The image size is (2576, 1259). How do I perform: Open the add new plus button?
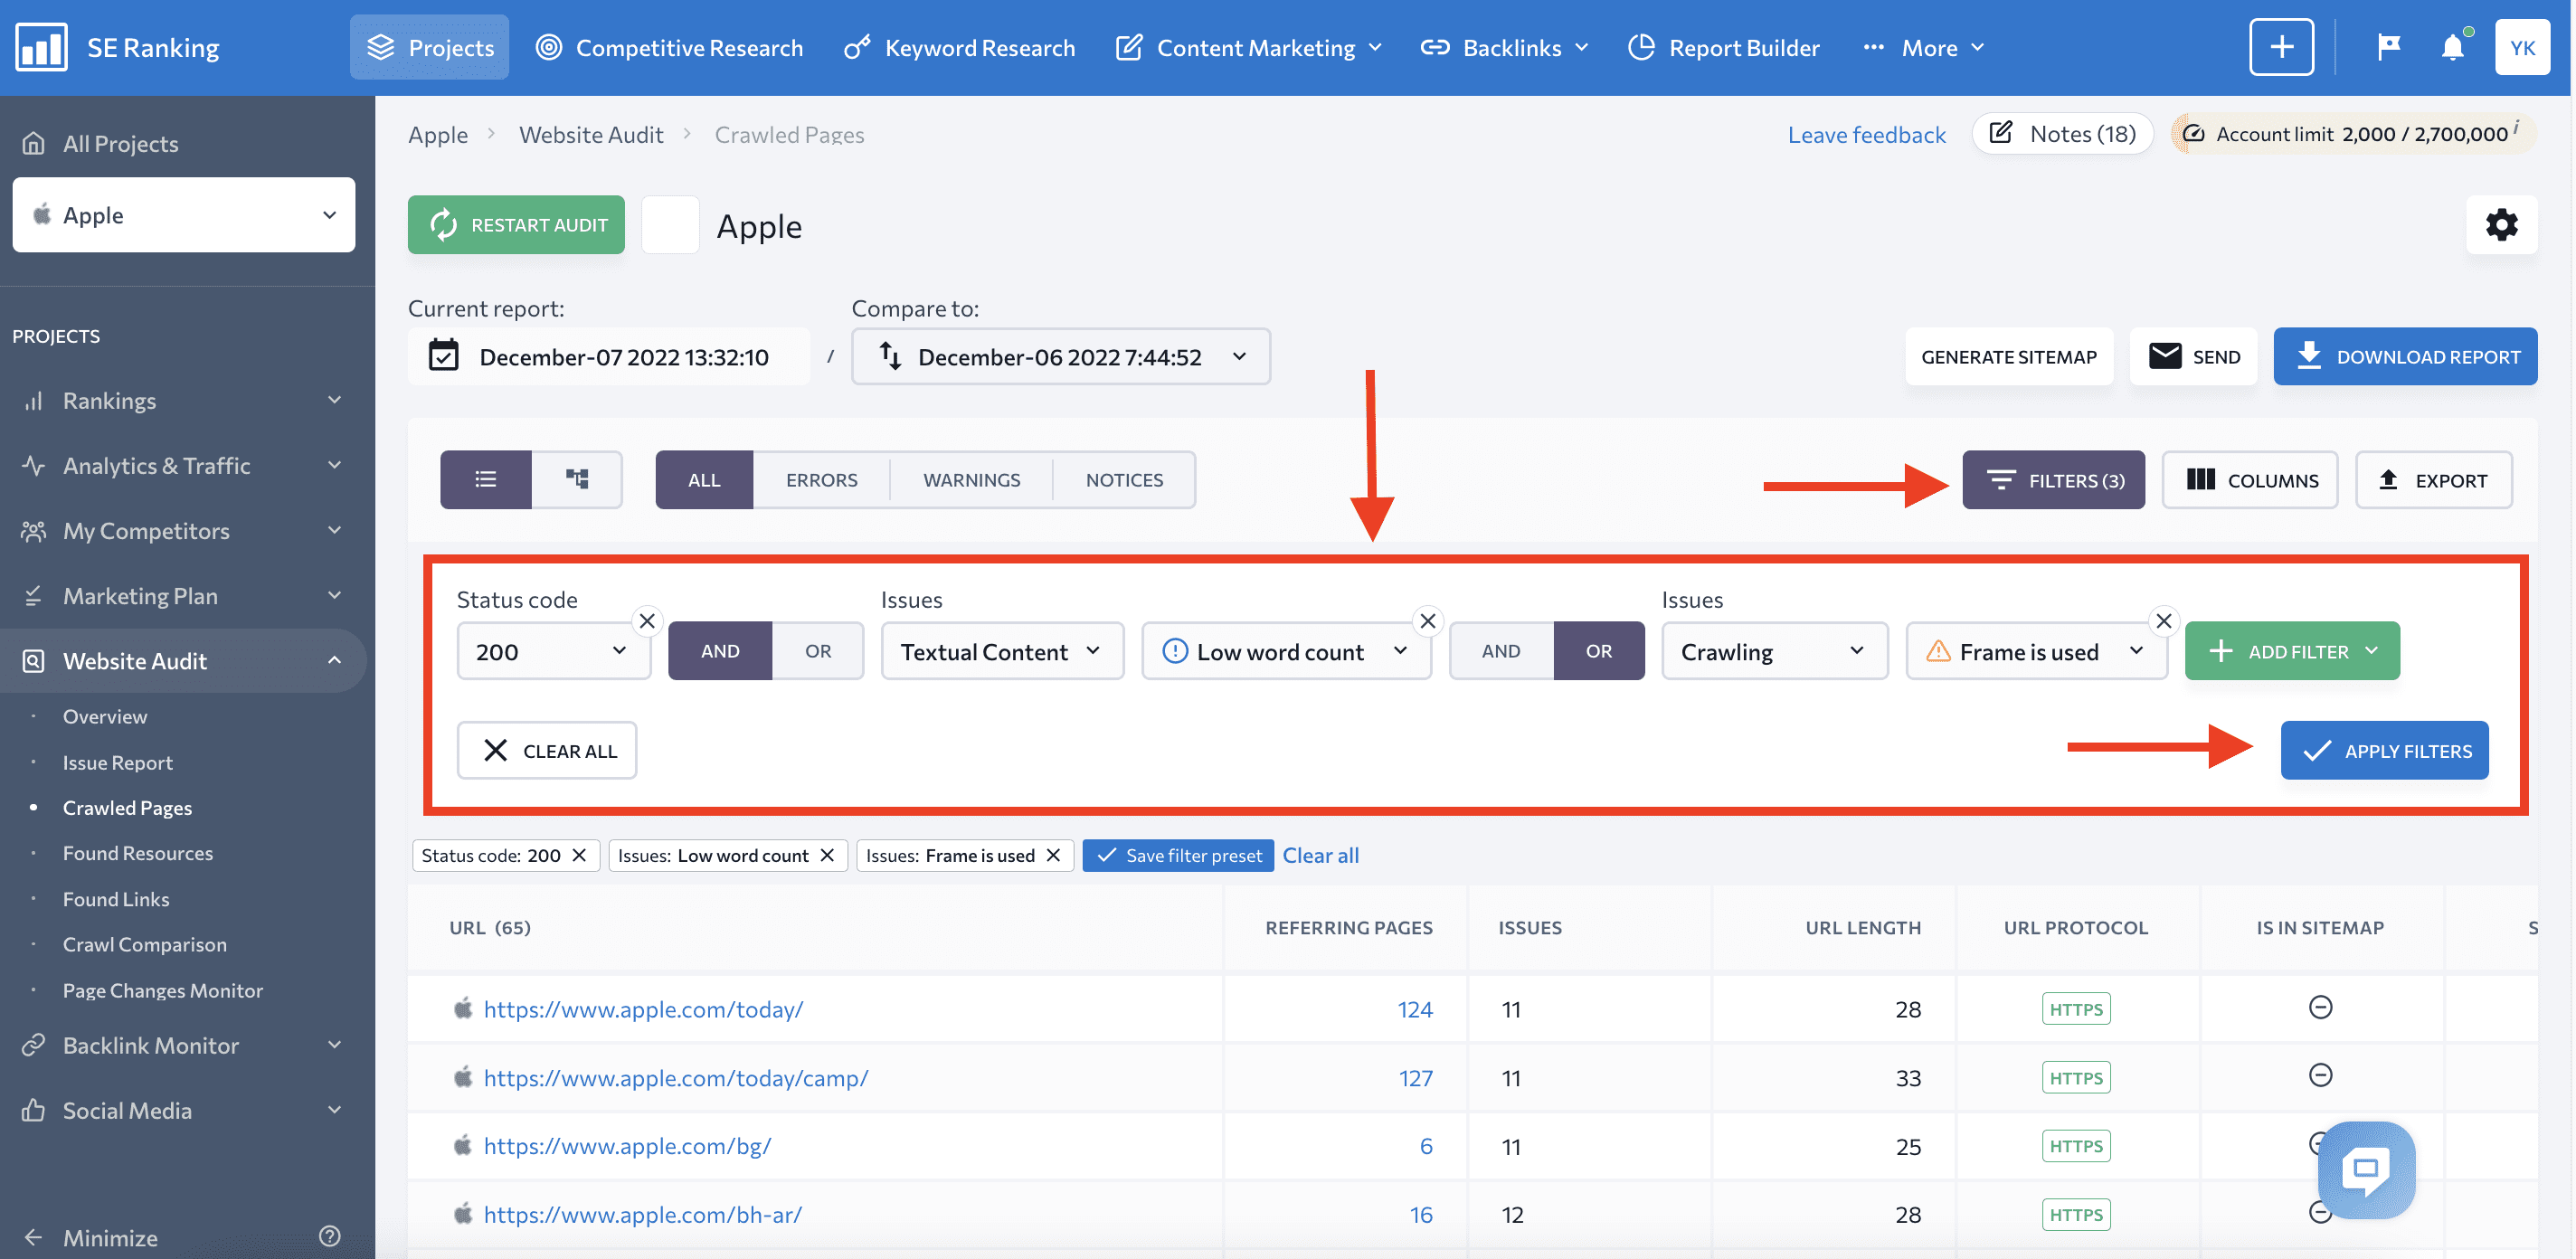(2281, 47)
